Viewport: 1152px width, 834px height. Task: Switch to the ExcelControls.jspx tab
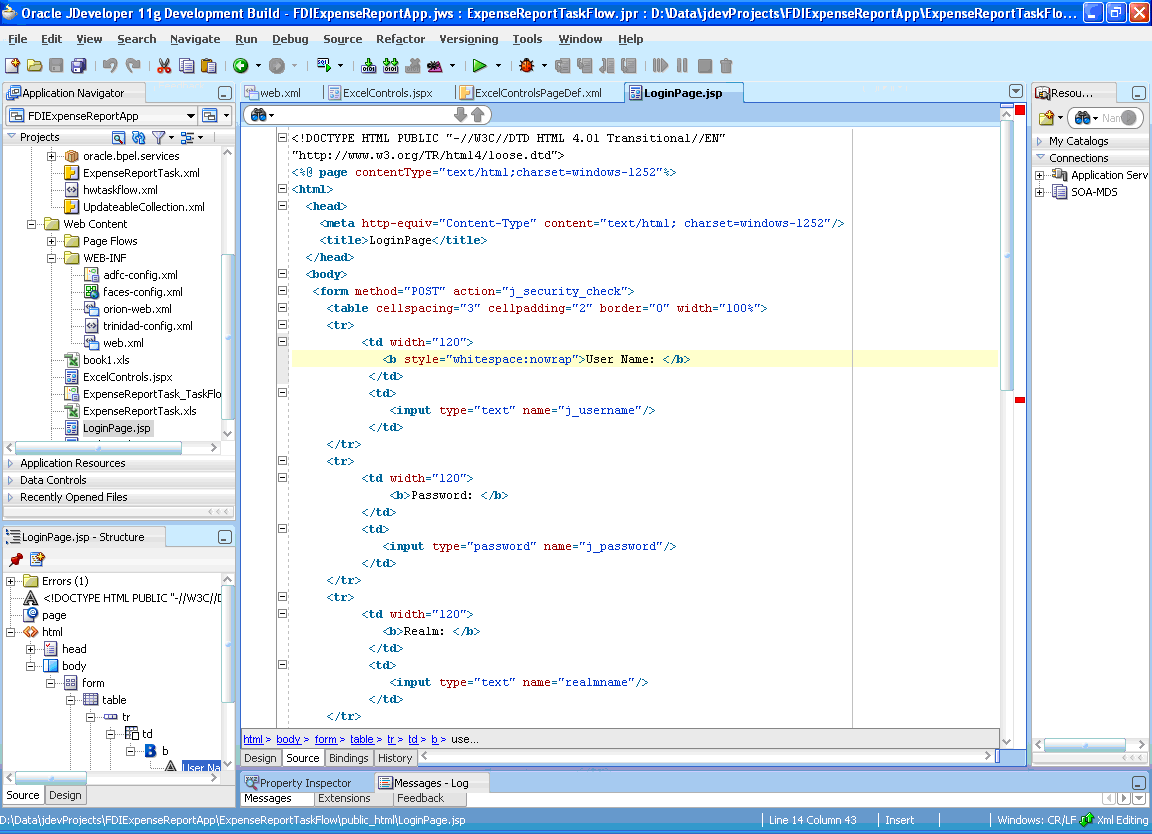point(388,93)
